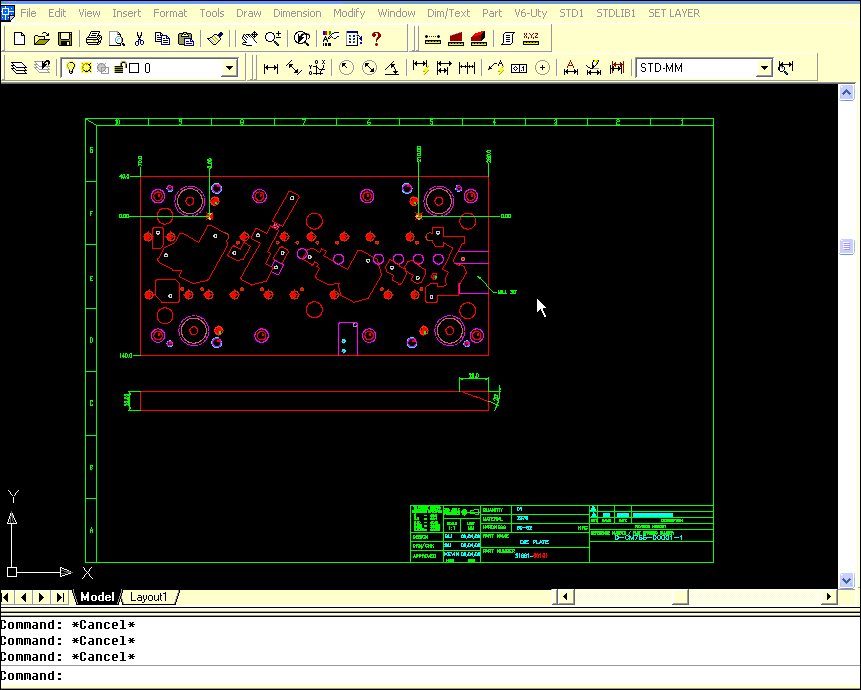Select the Tolerance tool icon
This screenshot has width=861, height=690.
(519, 68)
